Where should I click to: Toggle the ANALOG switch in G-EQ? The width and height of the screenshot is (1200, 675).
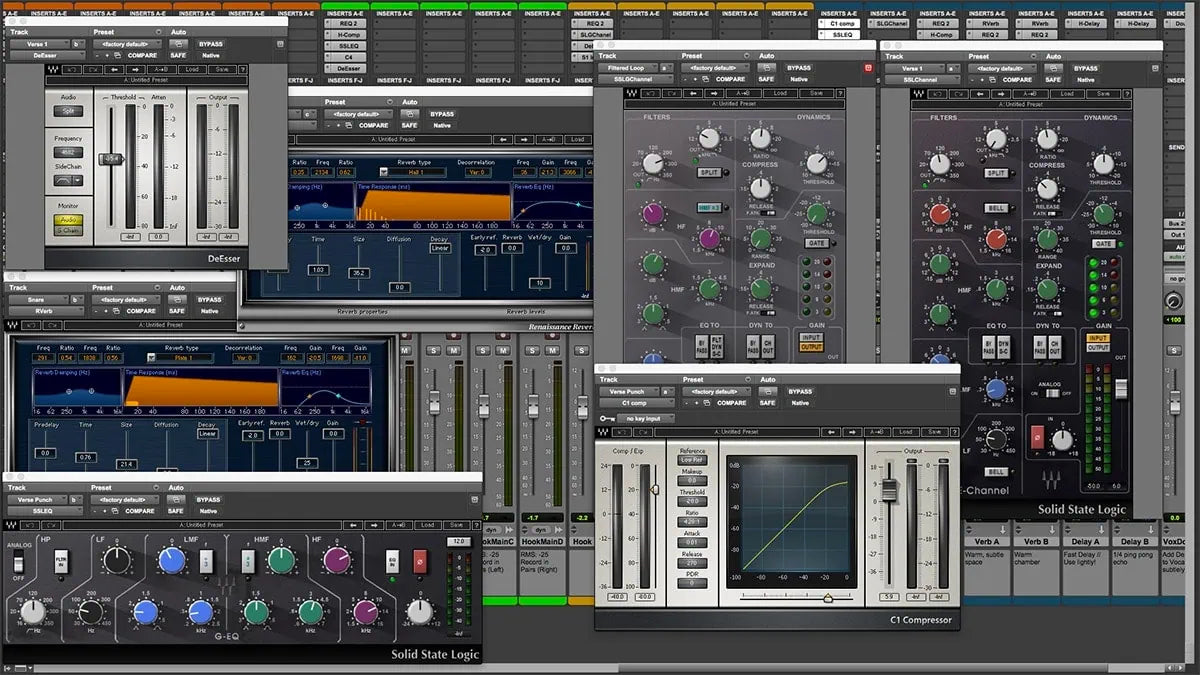click(18, 562)
